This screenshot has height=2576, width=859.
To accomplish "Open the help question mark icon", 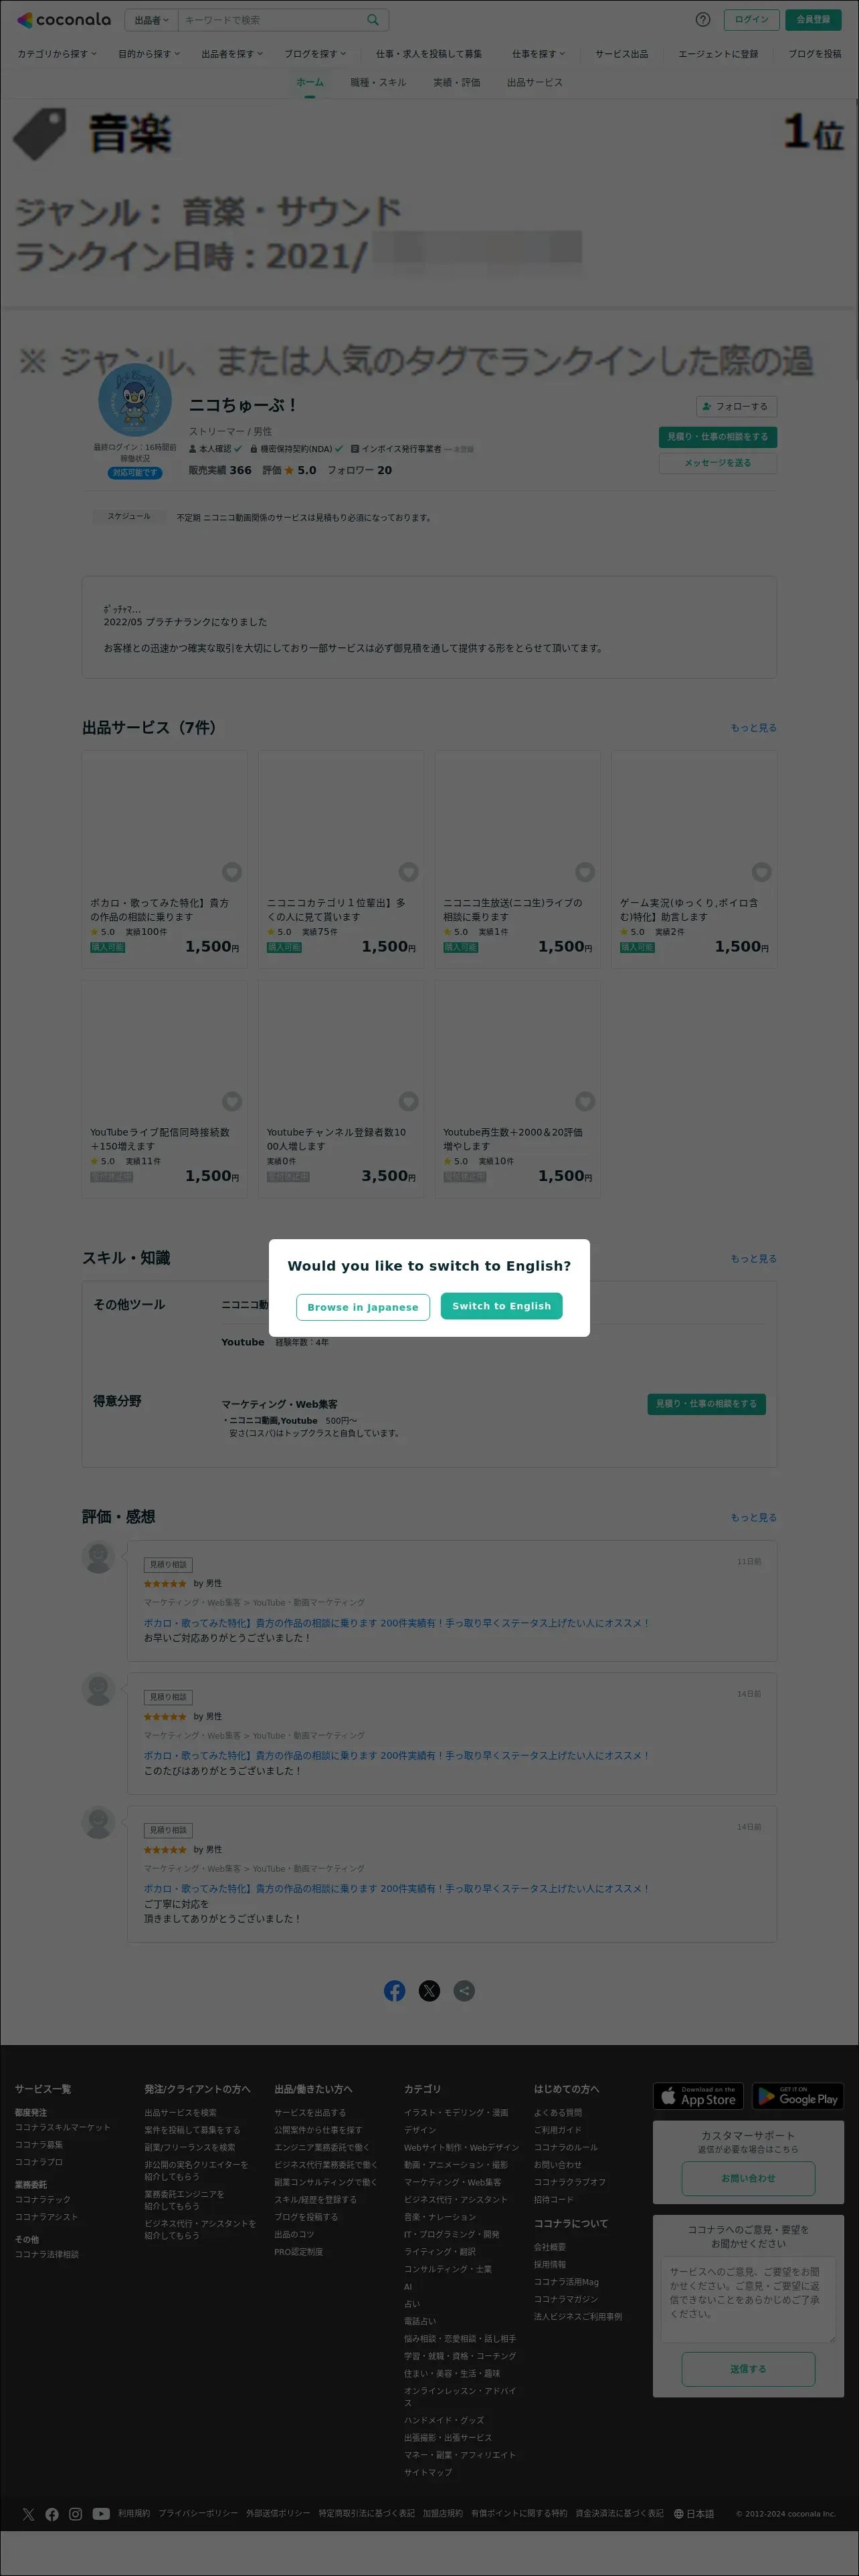I will [x=702, y=19].
